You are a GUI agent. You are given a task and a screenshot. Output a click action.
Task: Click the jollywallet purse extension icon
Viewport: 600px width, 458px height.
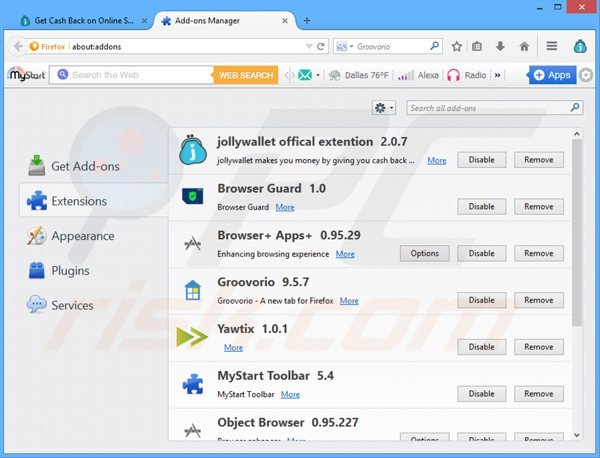coord(193,150)
